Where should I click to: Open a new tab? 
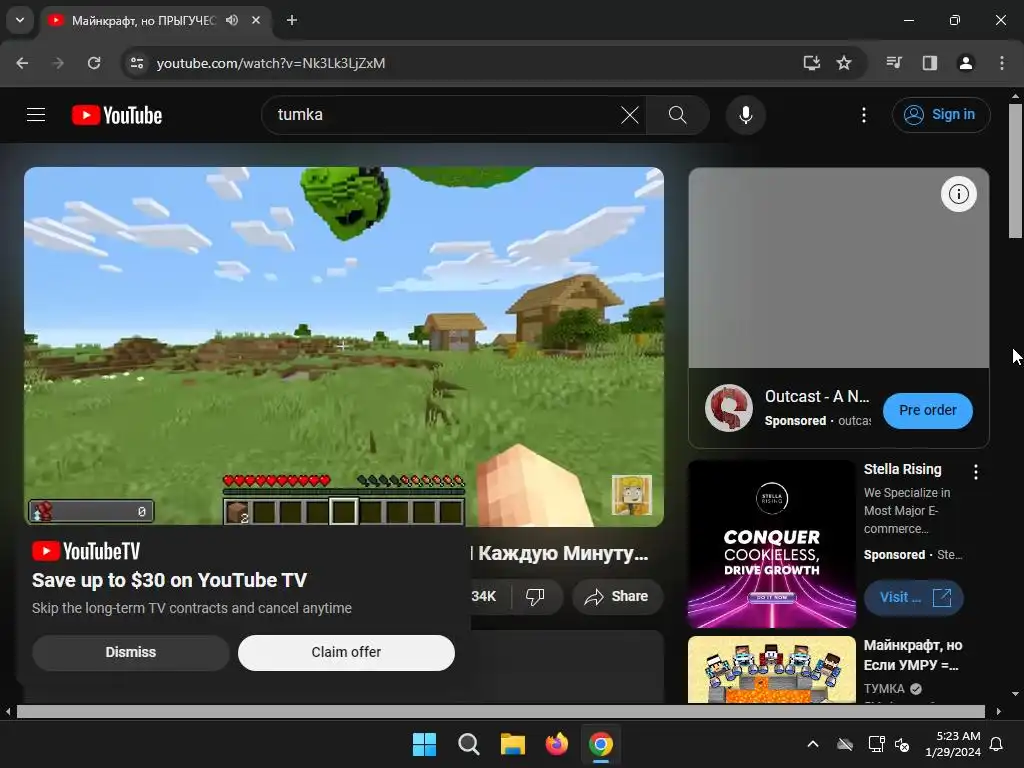[292, 20]
